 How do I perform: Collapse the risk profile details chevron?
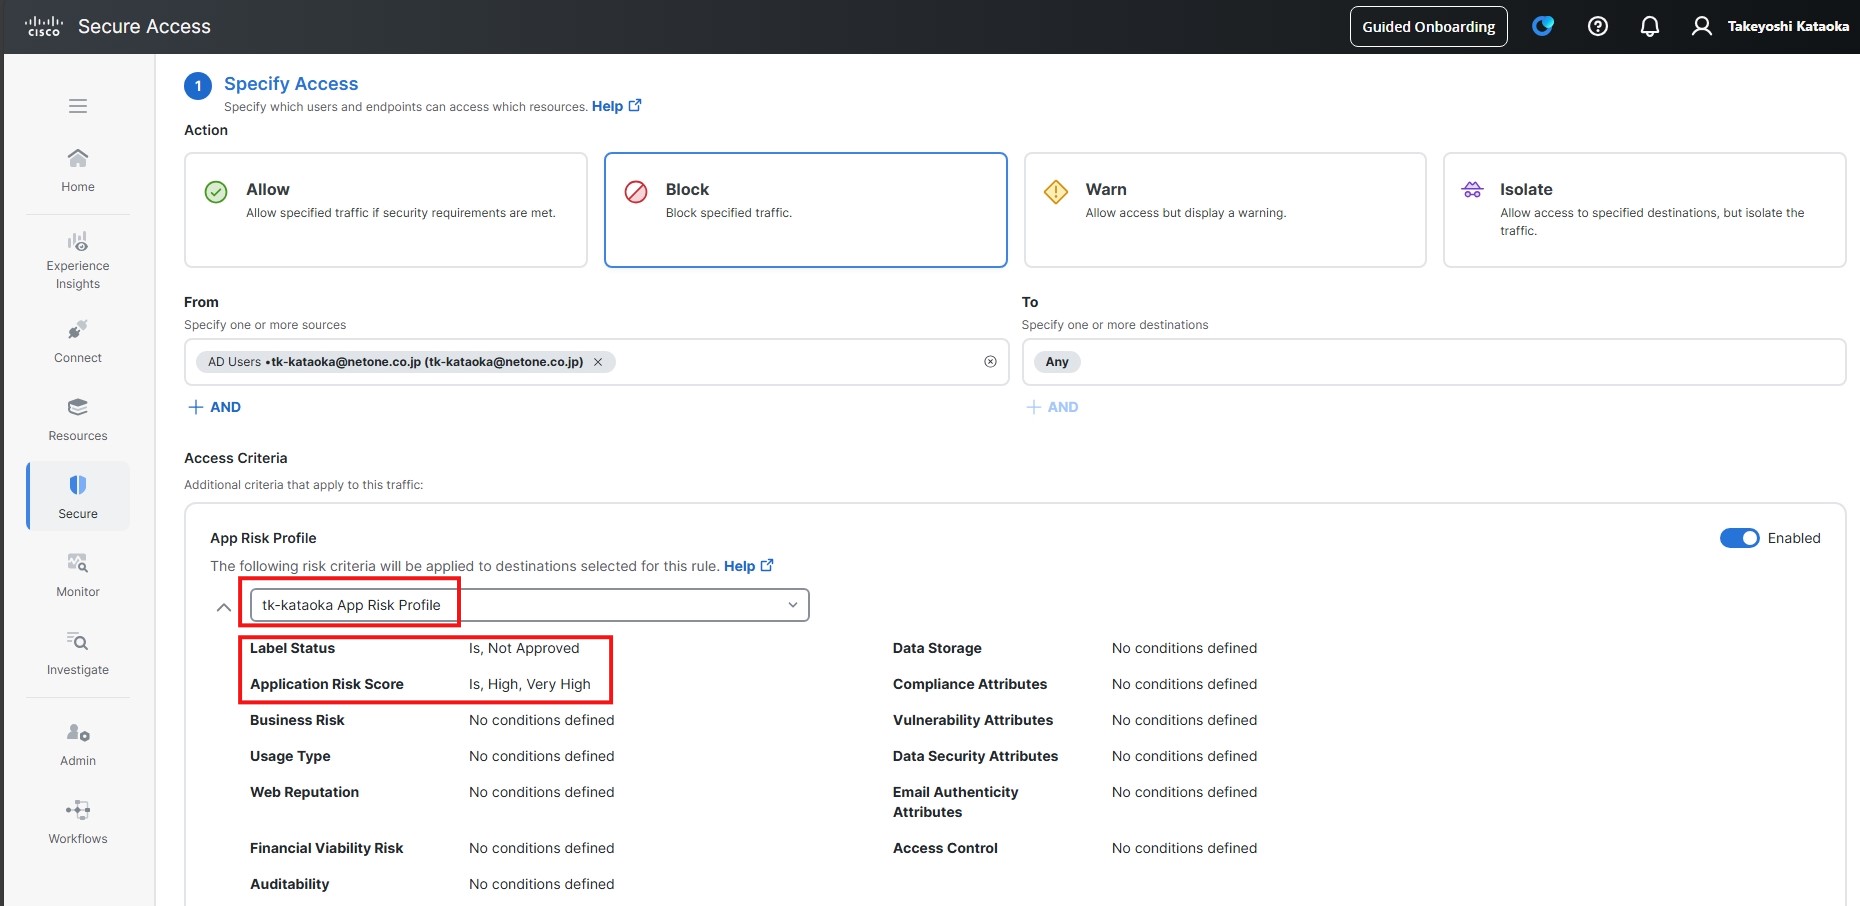(x=224, y=607)
